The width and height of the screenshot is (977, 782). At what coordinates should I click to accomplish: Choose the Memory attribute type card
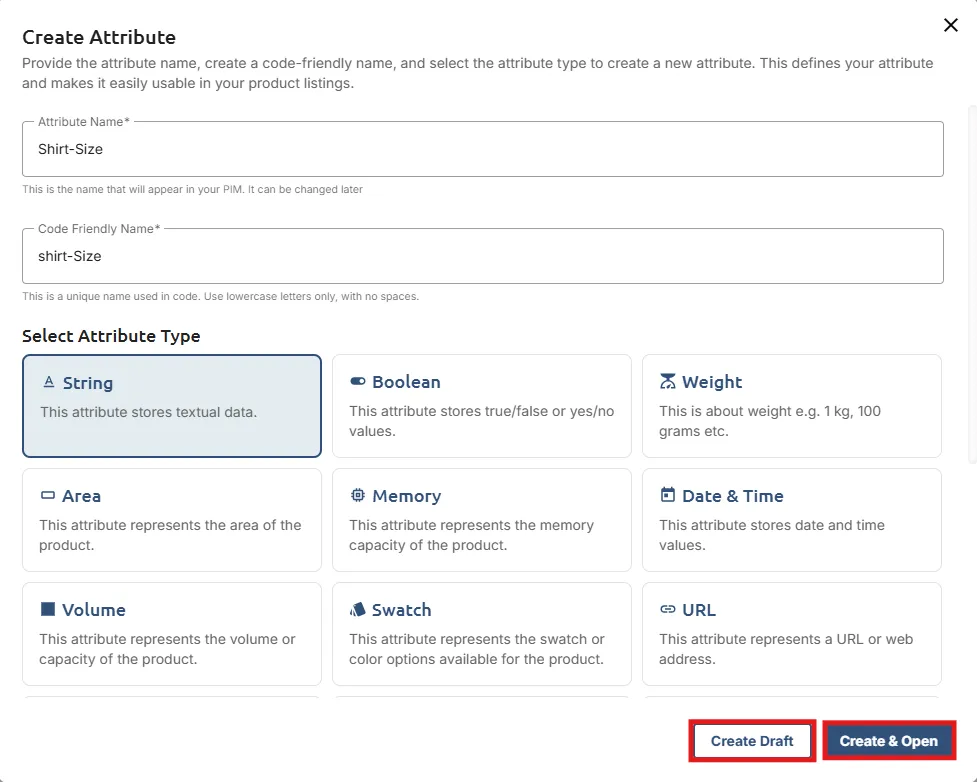(x=482, y=520)
